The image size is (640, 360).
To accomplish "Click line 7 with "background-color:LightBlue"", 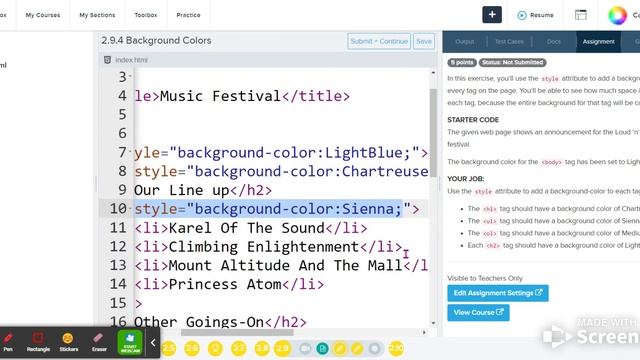I will pyautogui.click(x=281, y=153).
